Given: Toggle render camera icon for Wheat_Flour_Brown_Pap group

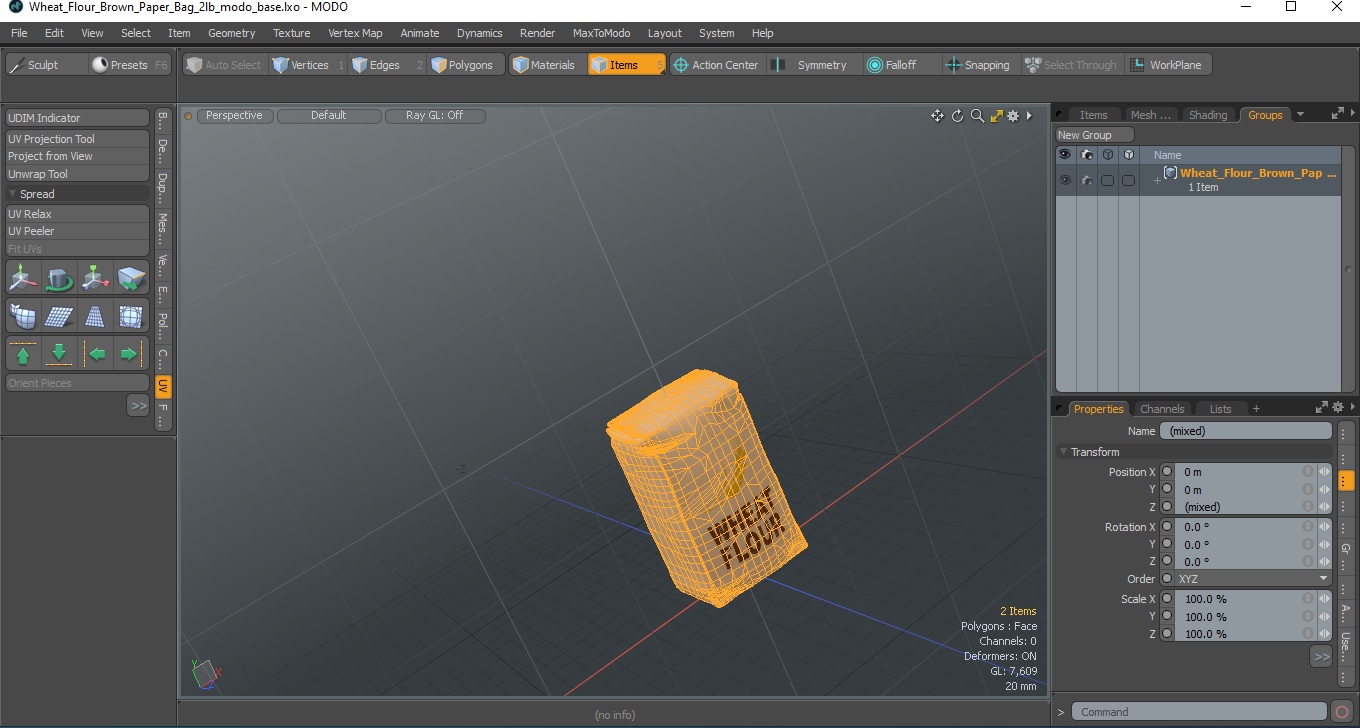Looking at the screenshot, I should pos(1086,180).
